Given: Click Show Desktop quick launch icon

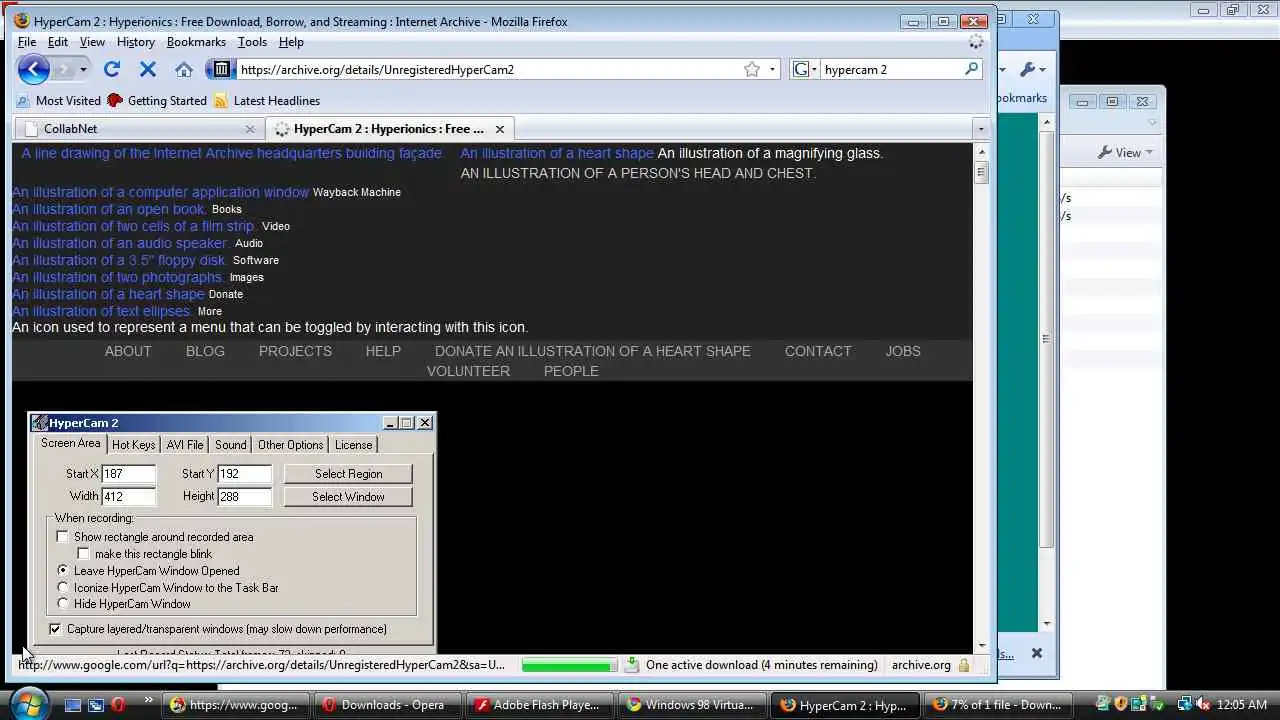Looking at the screenshot, I should tap(73, 705).
